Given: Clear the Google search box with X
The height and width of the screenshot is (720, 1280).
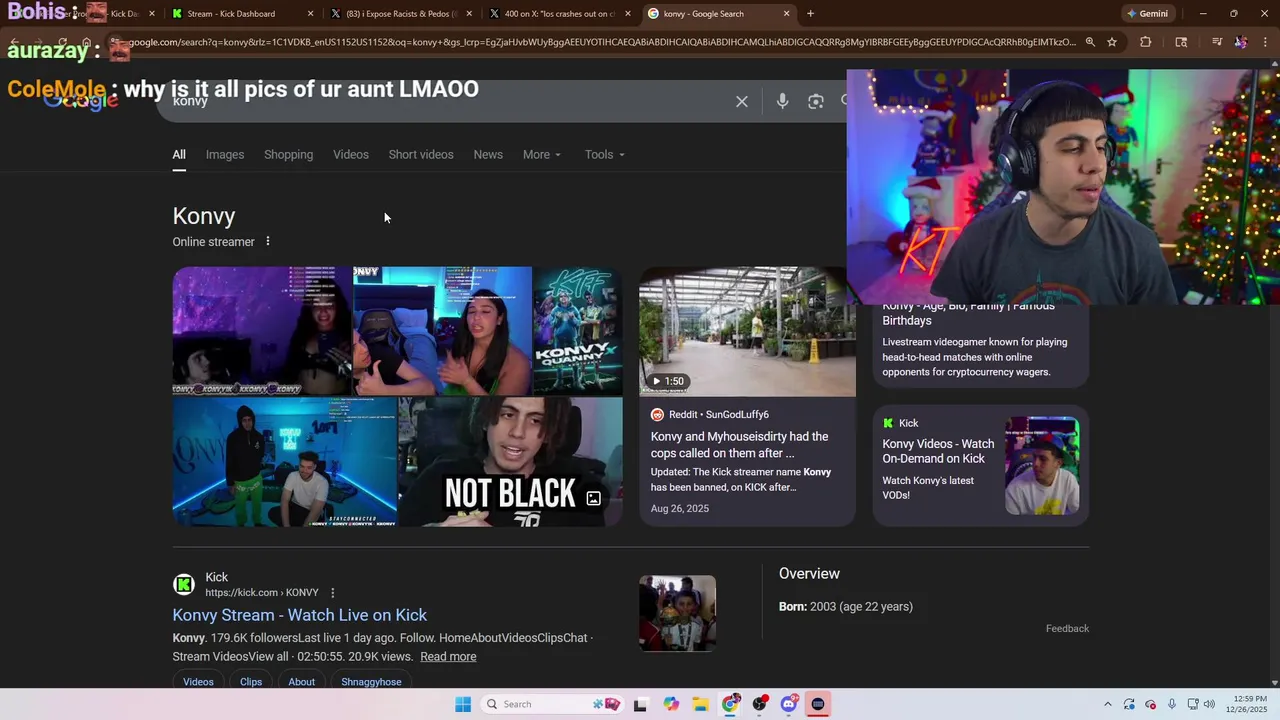Looking at the screenshot, I should [742, 101].
